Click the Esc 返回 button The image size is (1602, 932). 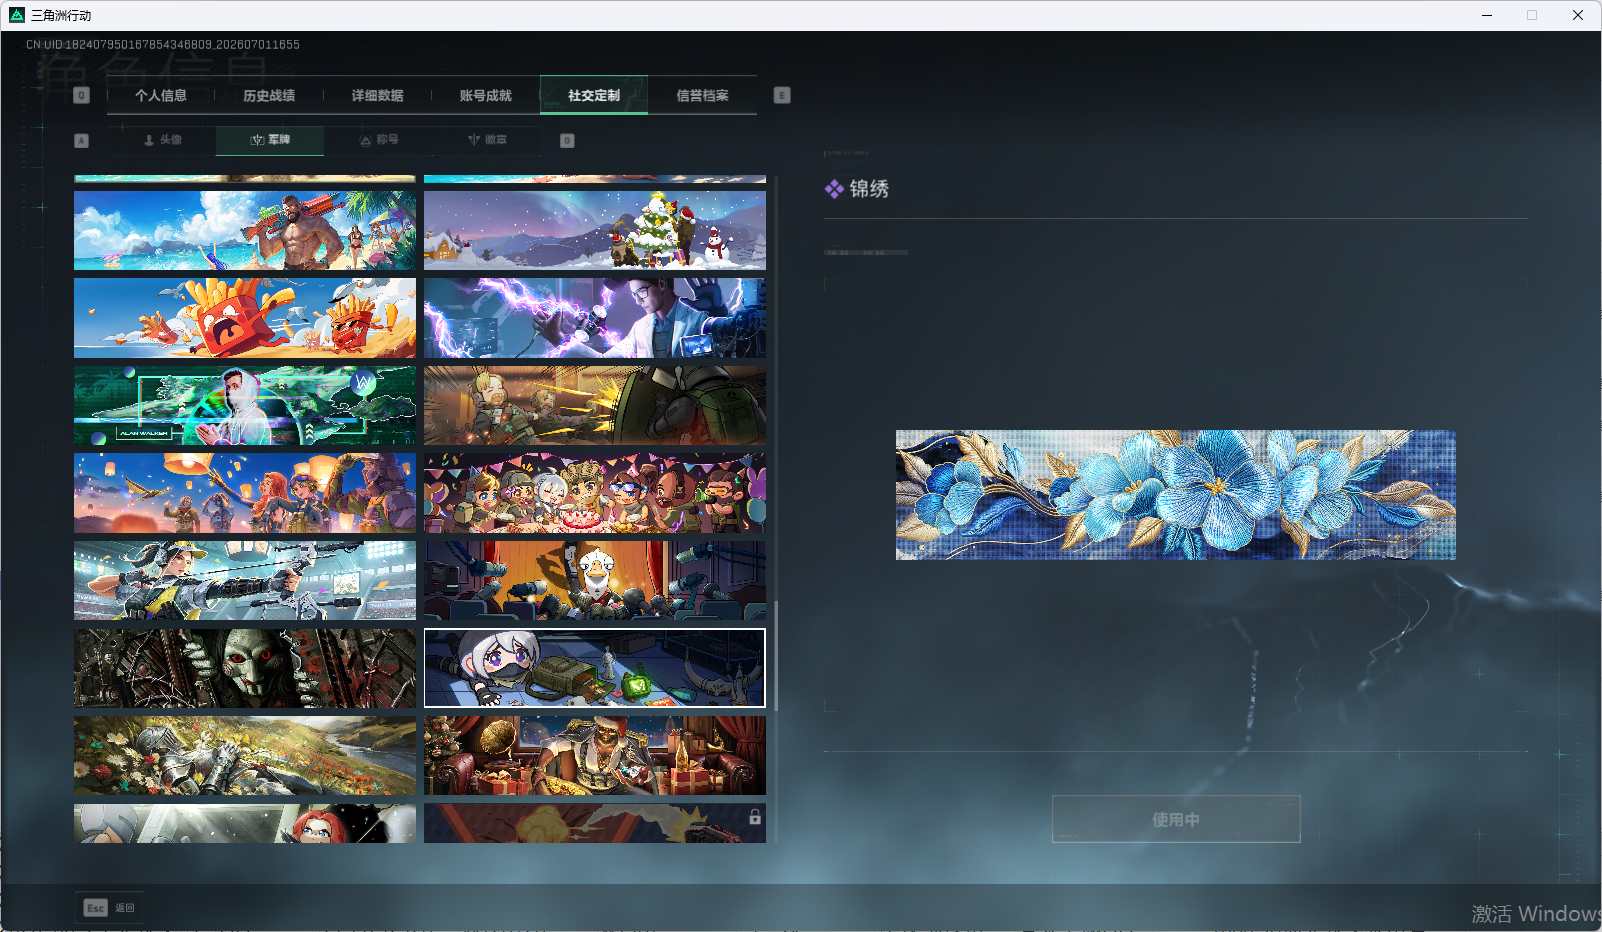pos(109,908)
